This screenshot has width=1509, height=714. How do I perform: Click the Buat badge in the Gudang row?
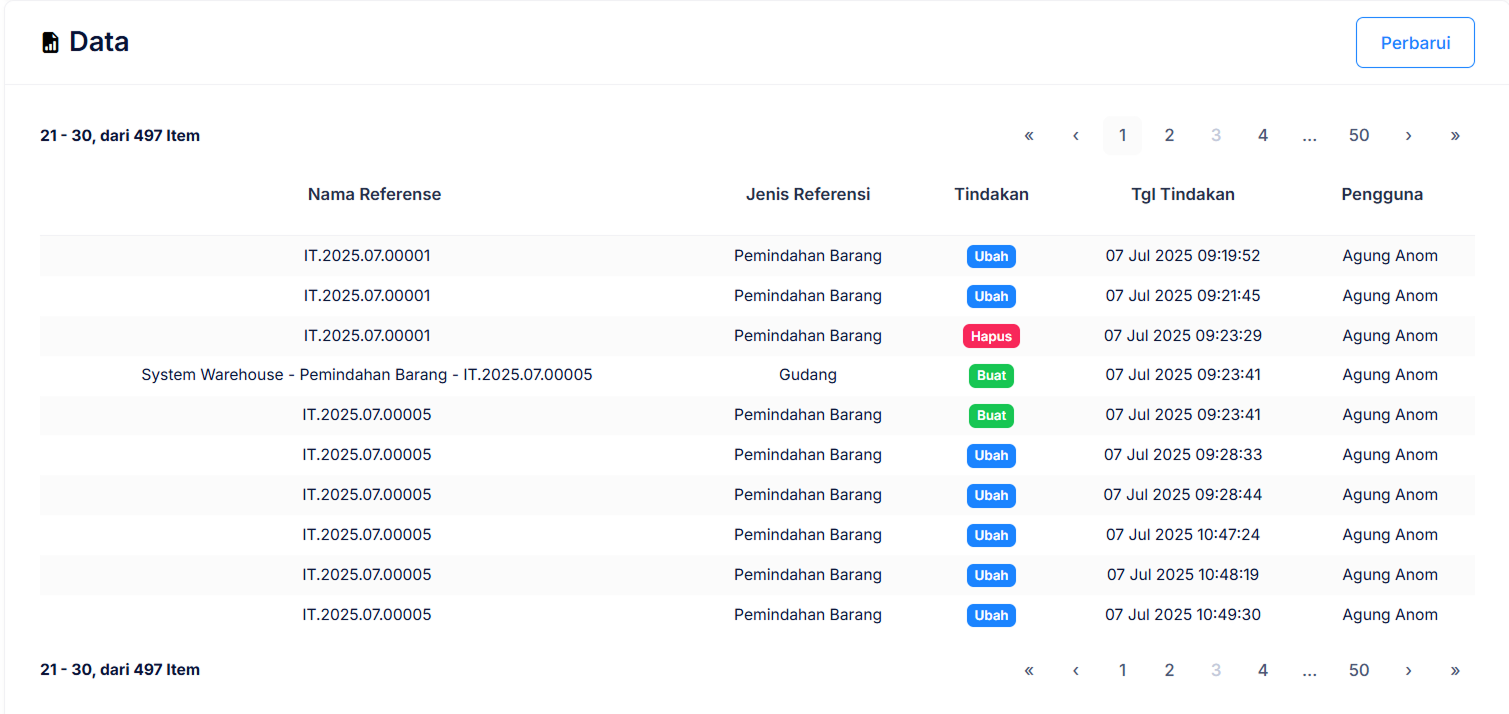(x=991, y=376)
